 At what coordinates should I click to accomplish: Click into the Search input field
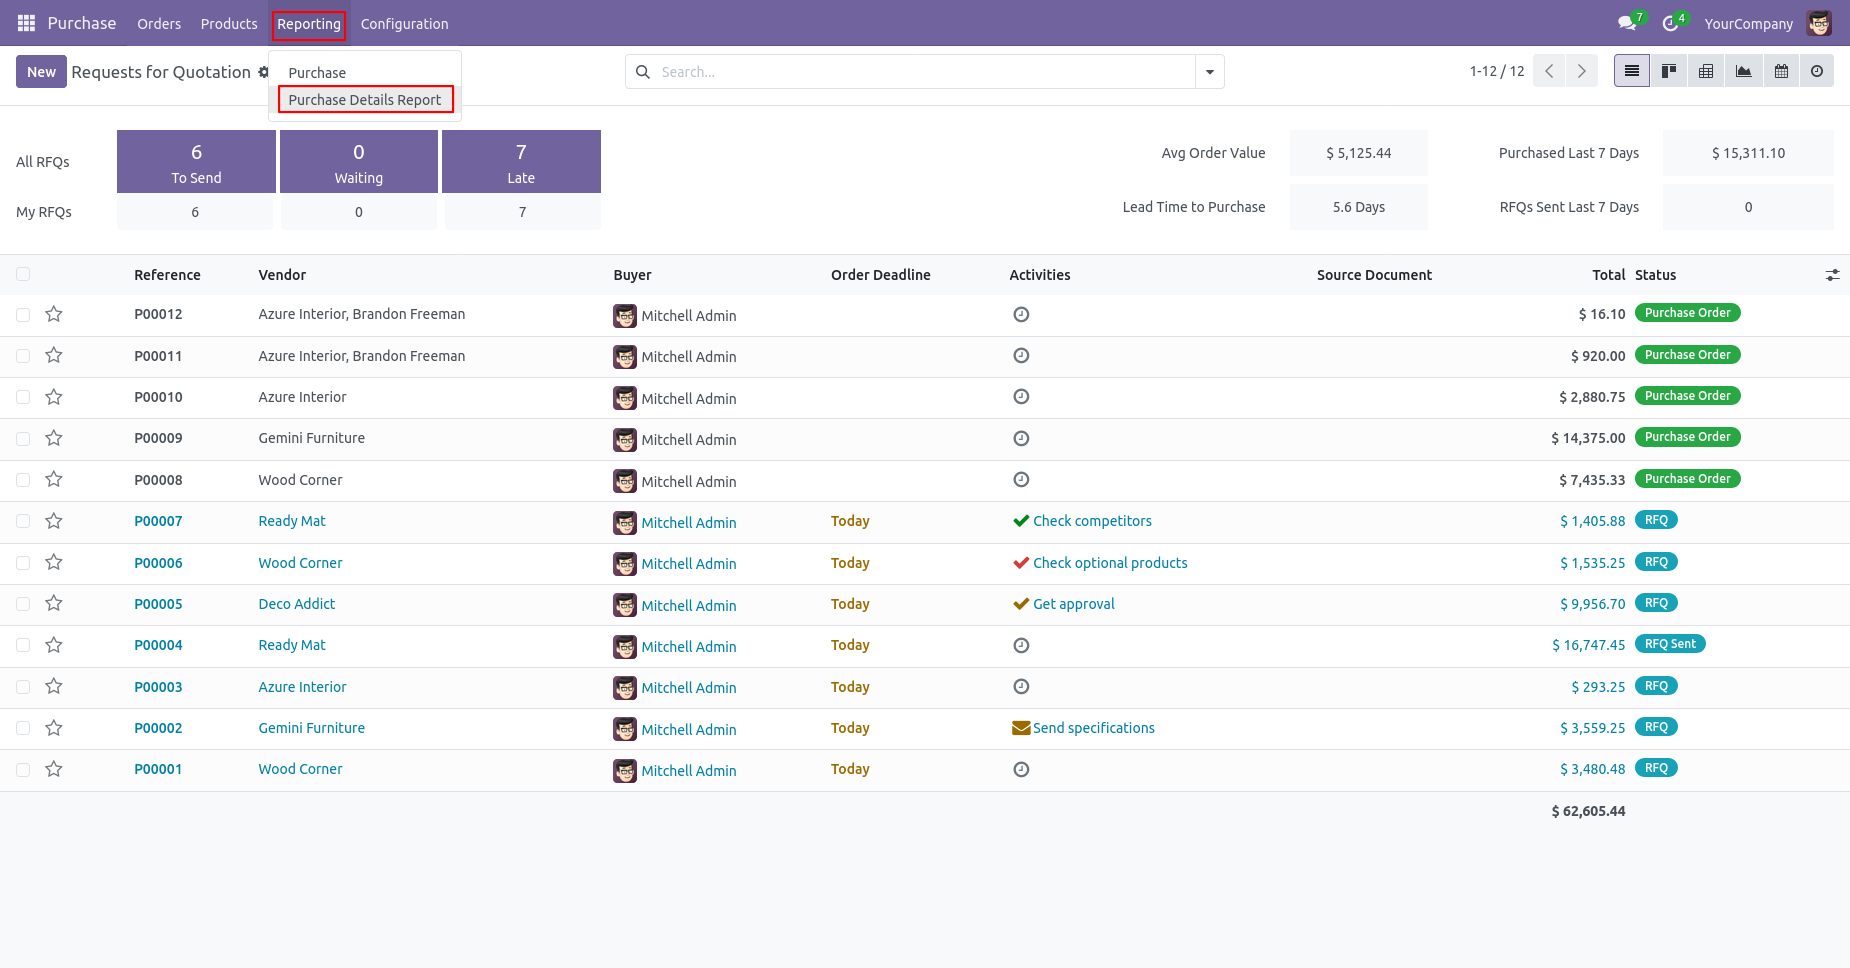click(920, 72)
